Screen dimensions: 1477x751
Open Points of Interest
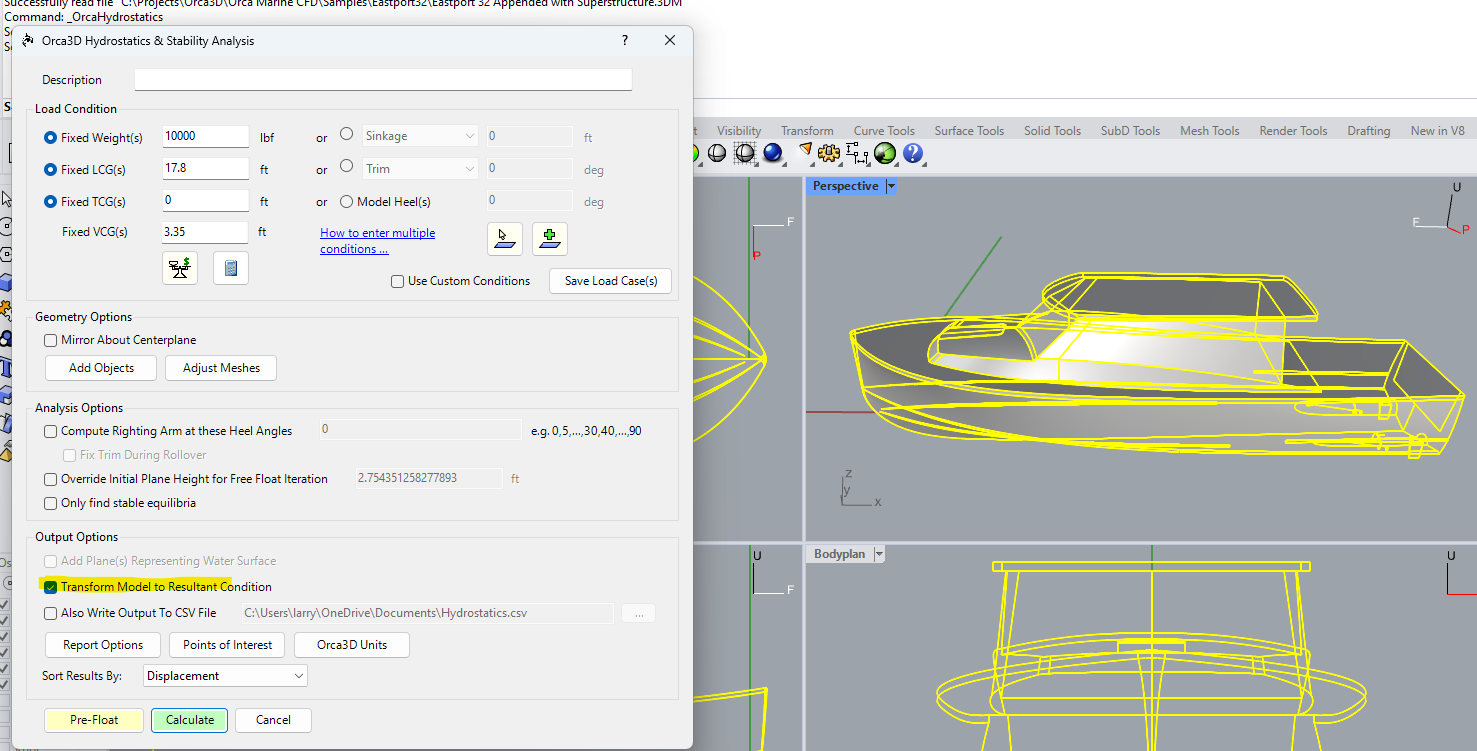227,645
